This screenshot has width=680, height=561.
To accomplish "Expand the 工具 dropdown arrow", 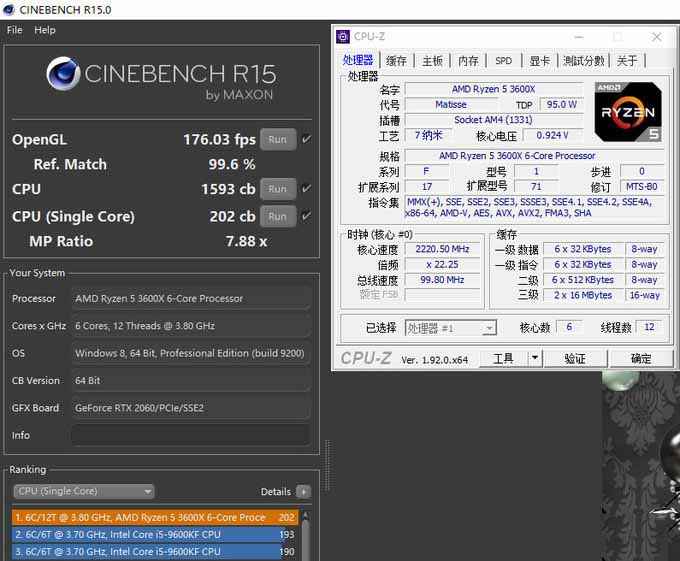I will tap(535, 358).
